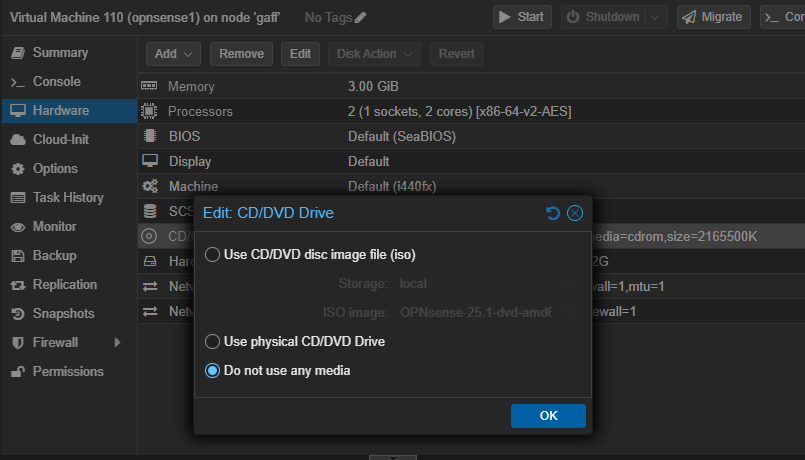Click the BIOS chip icon

click(150, 136)
